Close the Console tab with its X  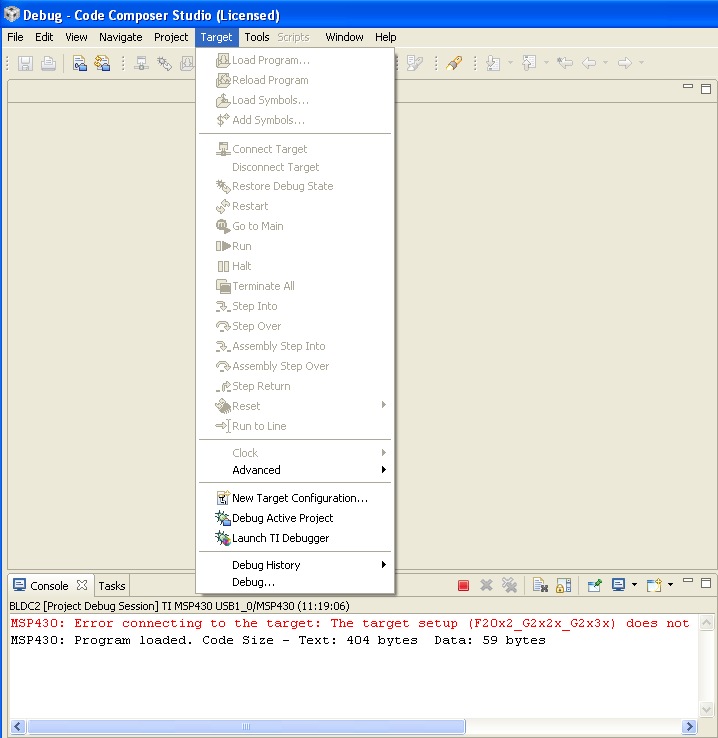coord(82,585)
